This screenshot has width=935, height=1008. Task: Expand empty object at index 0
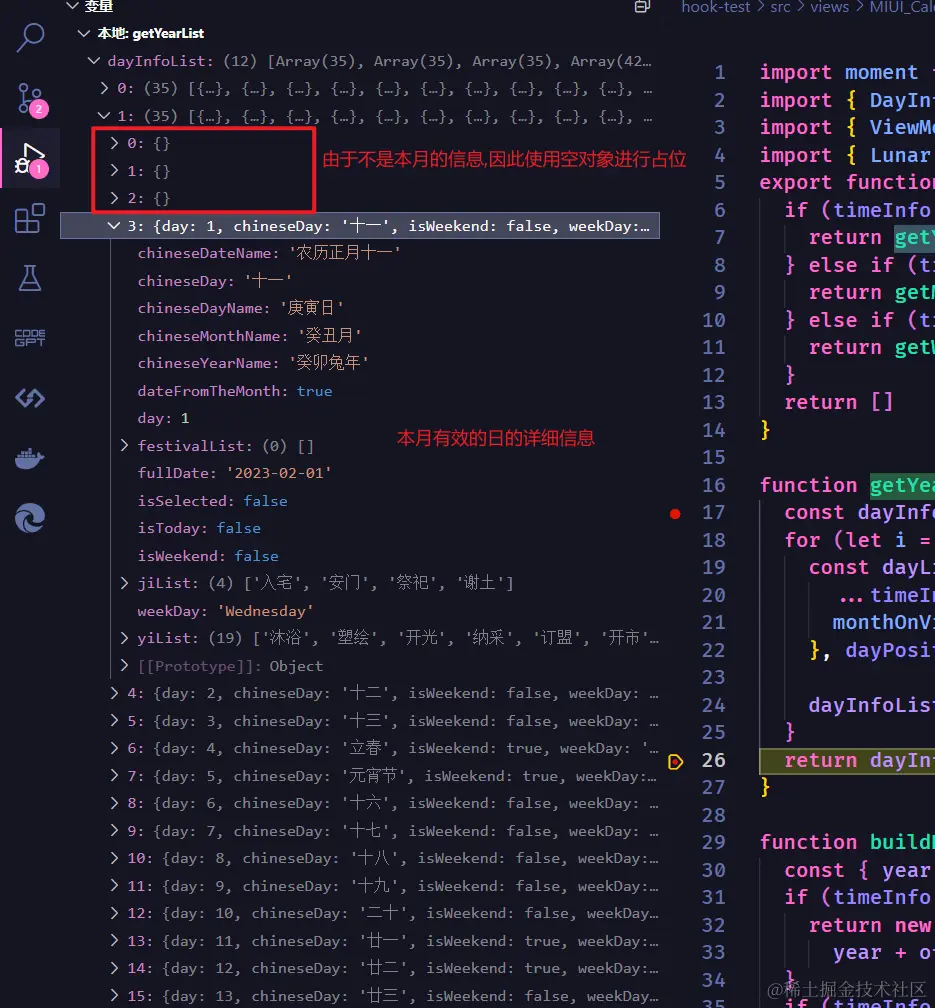pos(114,143)
